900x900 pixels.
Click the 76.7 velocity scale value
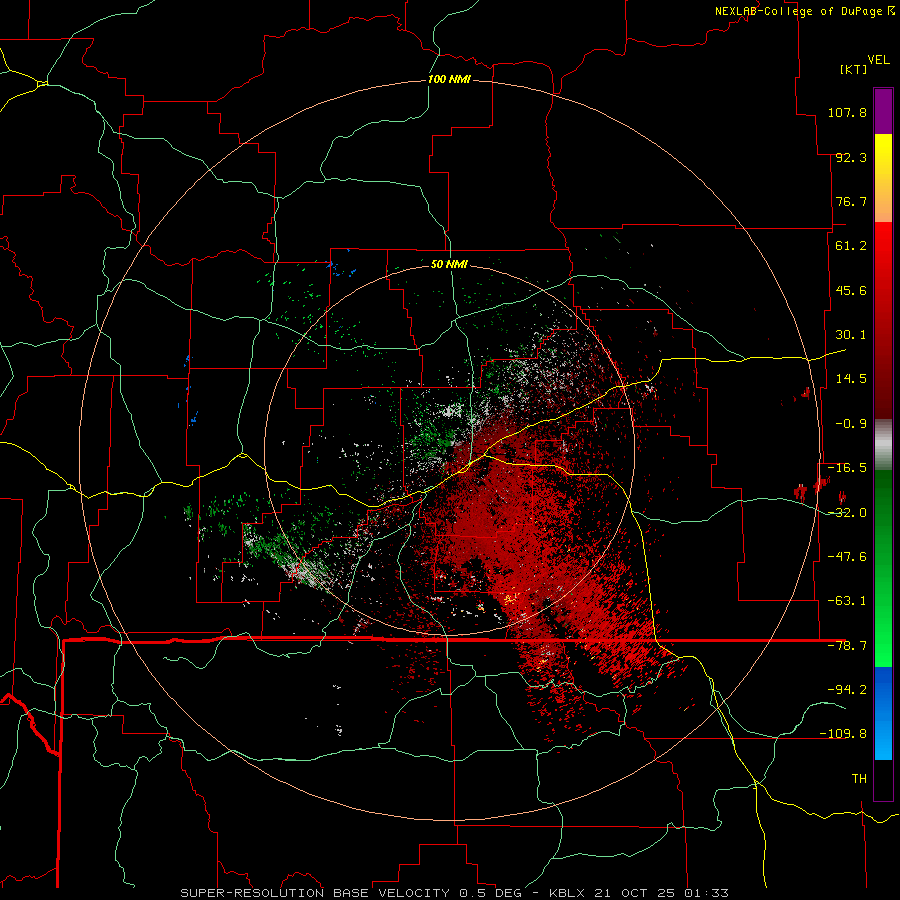click(x=851, y=201)
